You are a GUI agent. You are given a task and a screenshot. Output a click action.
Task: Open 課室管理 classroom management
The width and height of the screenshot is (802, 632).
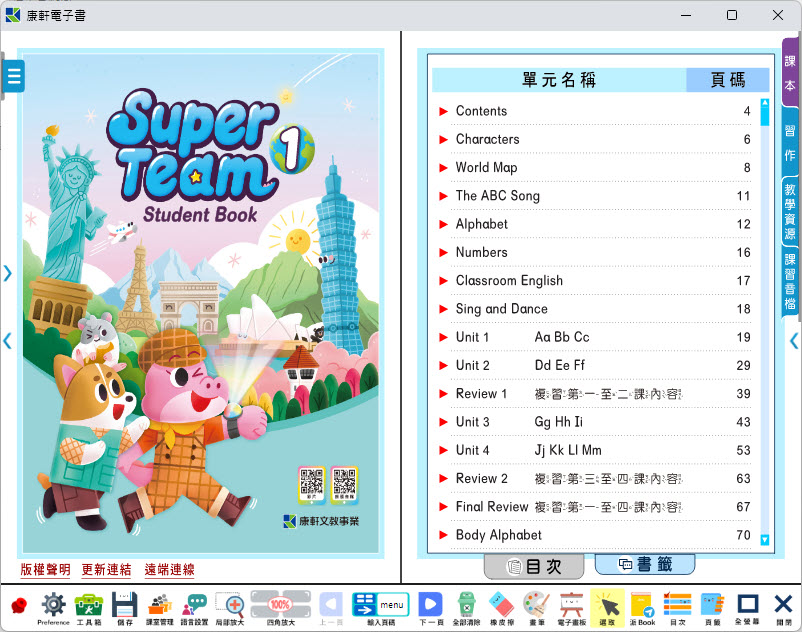tap(160, 608)
